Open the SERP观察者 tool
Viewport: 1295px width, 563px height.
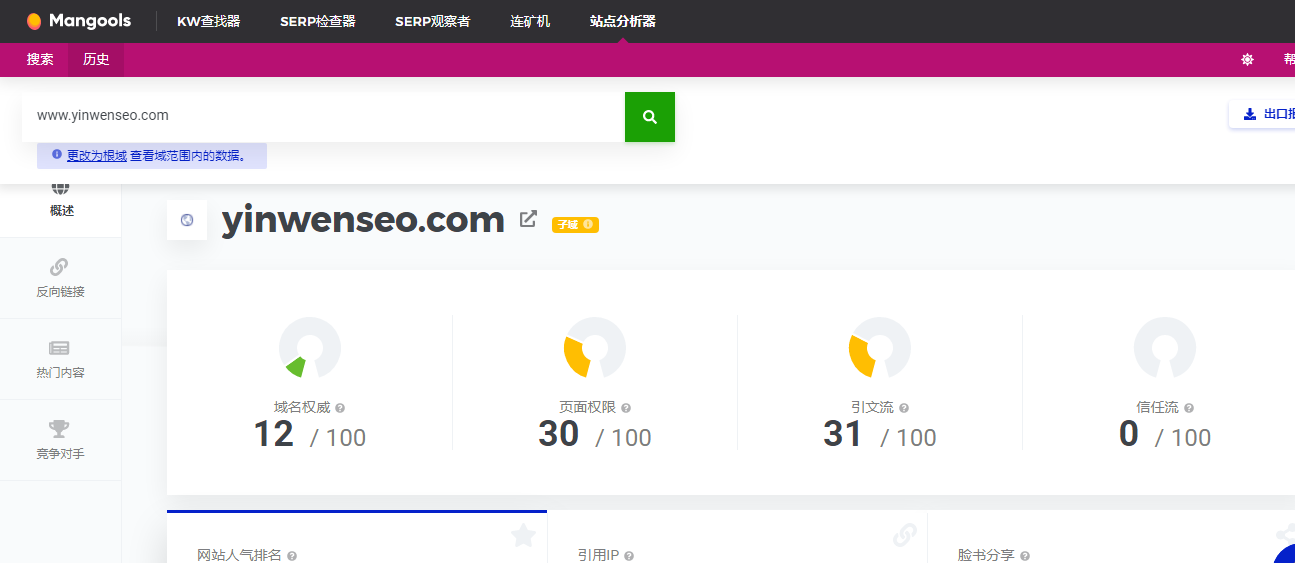[433, 21]
